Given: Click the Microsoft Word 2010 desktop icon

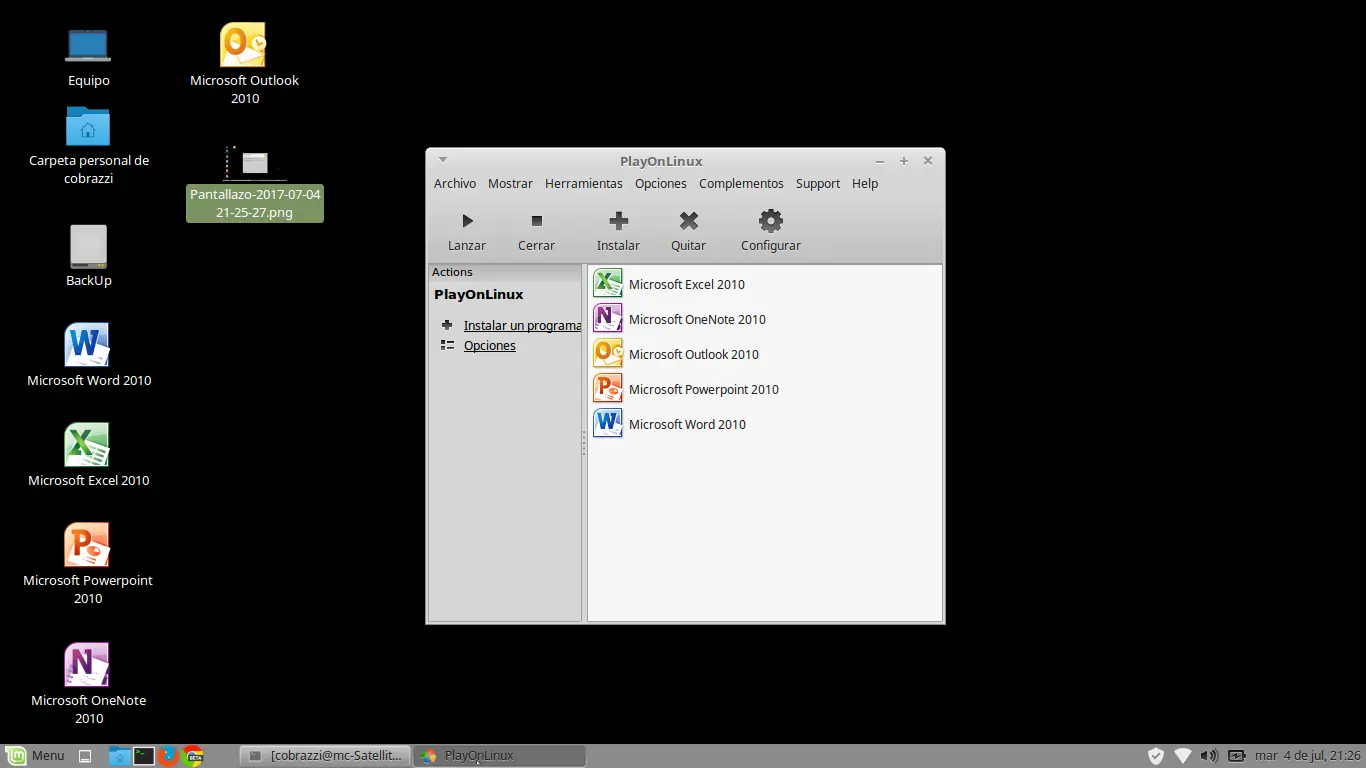Looking at the screenshot, I should [87, 345].
